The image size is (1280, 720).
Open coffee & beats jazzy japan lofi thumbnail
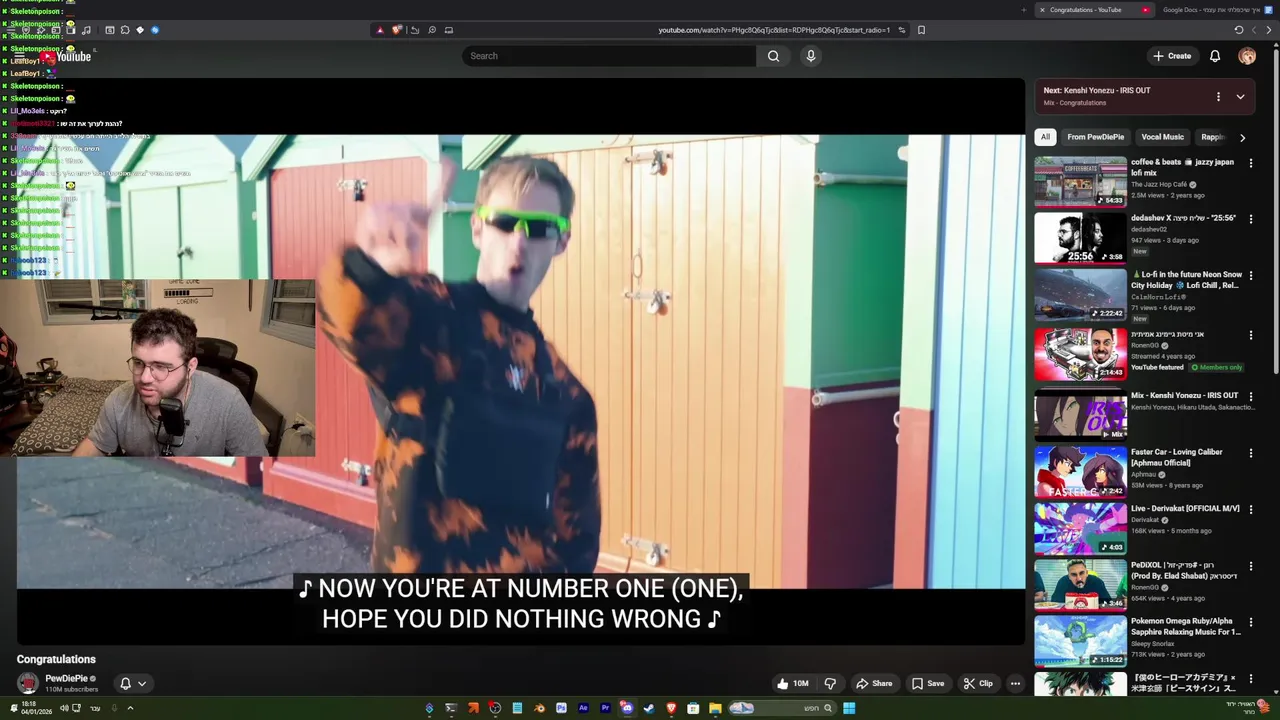click(x=1080, y=181)
